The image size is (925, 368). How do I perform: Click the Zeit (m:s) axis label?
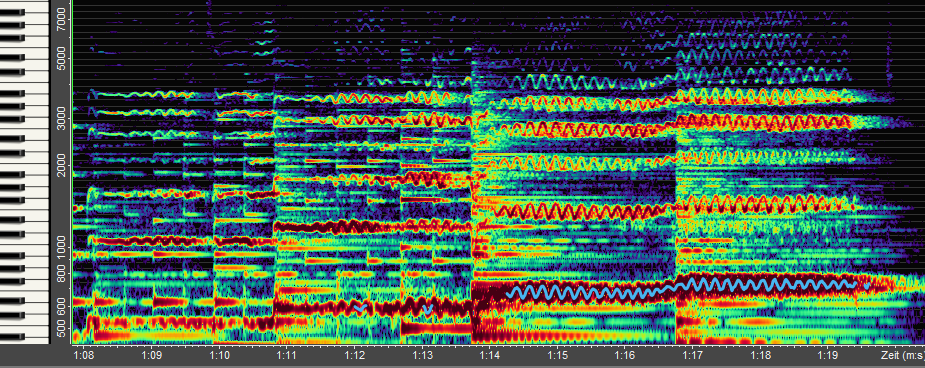[x=902, y=356]
